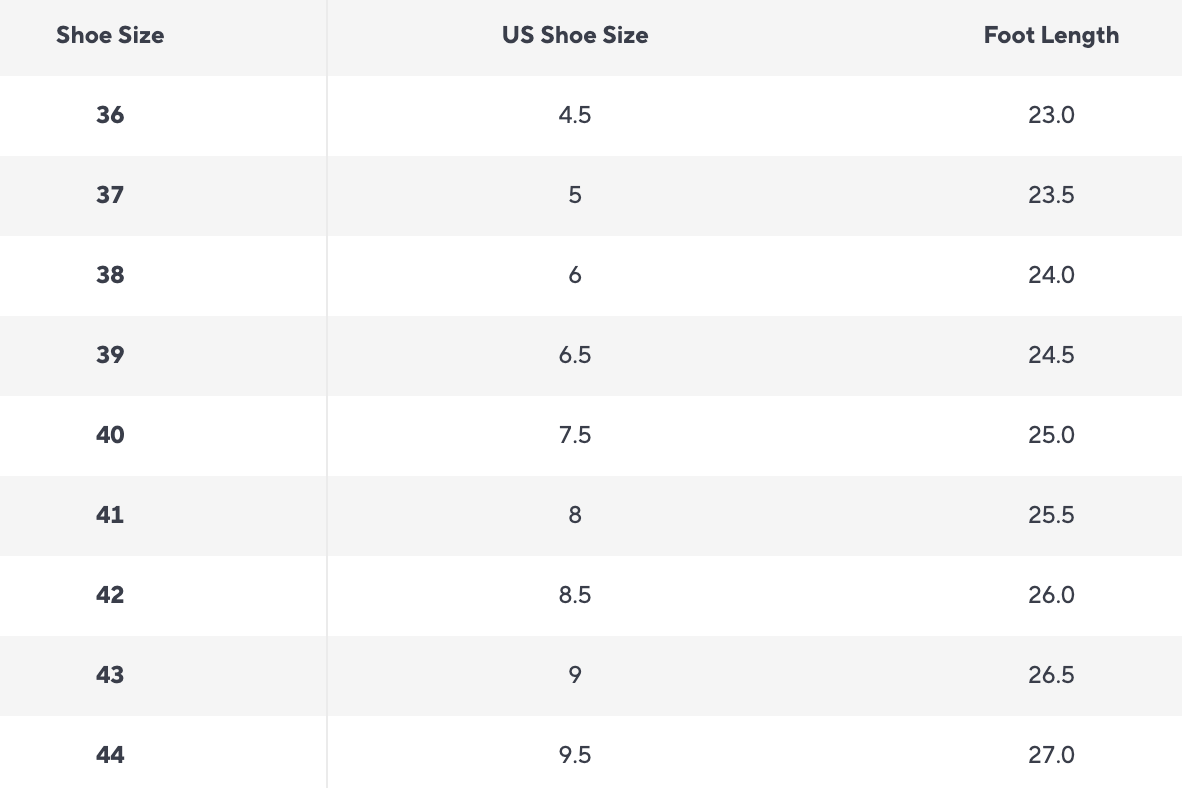1182x788 pixels.
Task: Click foot length 27.0 value
Action: click(x=1051, y=755)
